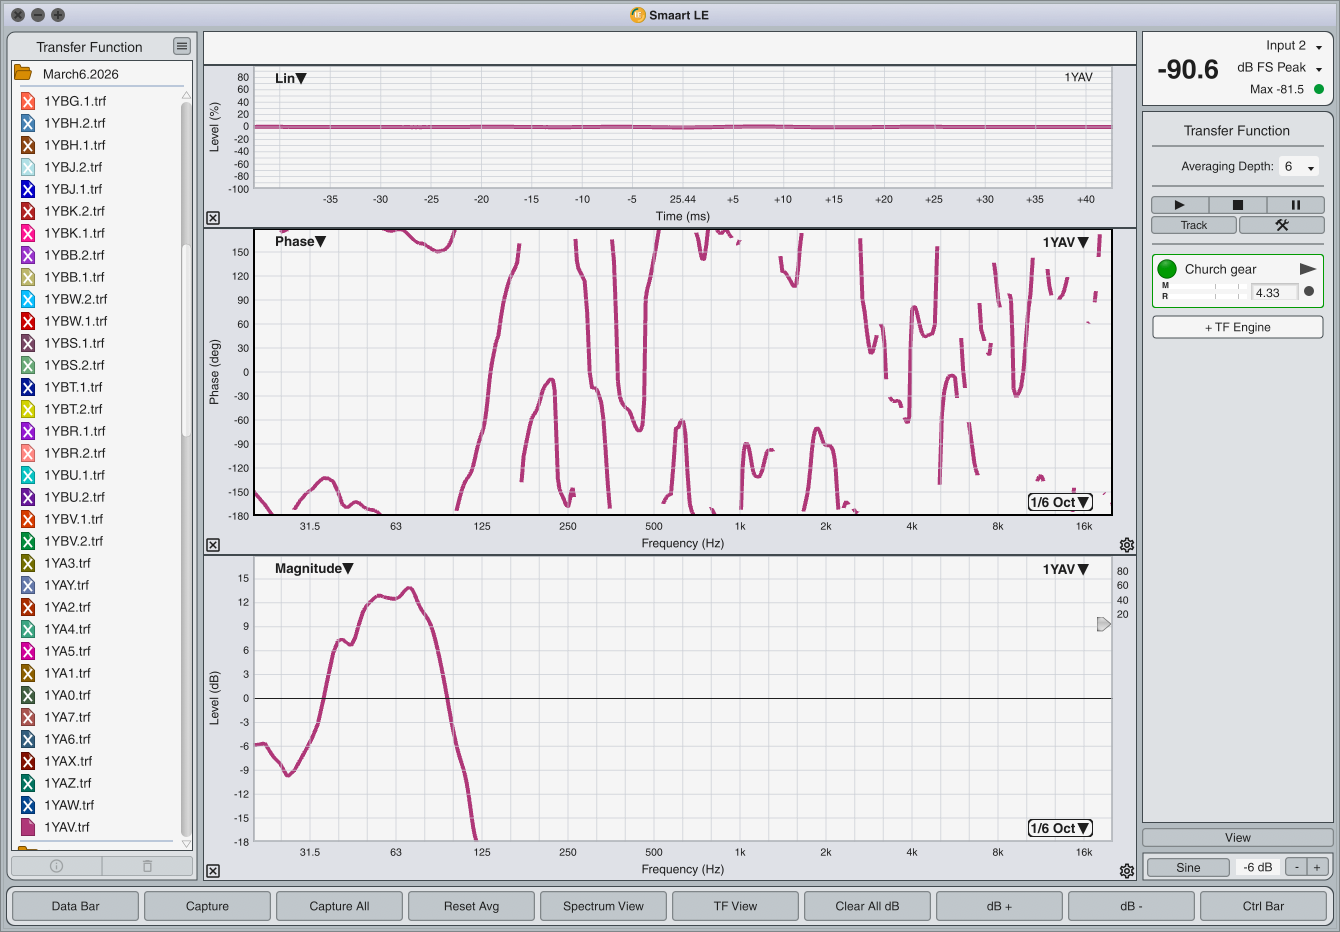
Task: Run the Church gear measurement arrow
Action: point(1307,269)
